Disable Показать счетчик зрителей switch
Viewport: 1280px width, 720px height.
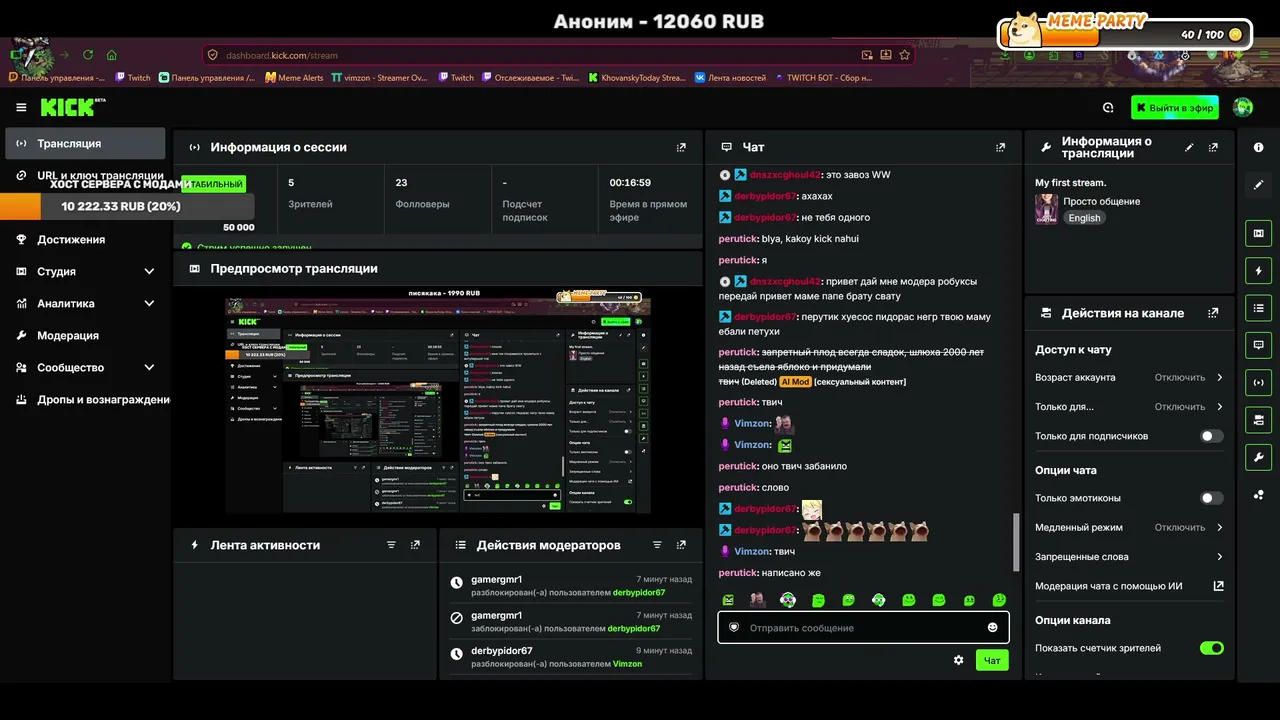pos(1211,648)
